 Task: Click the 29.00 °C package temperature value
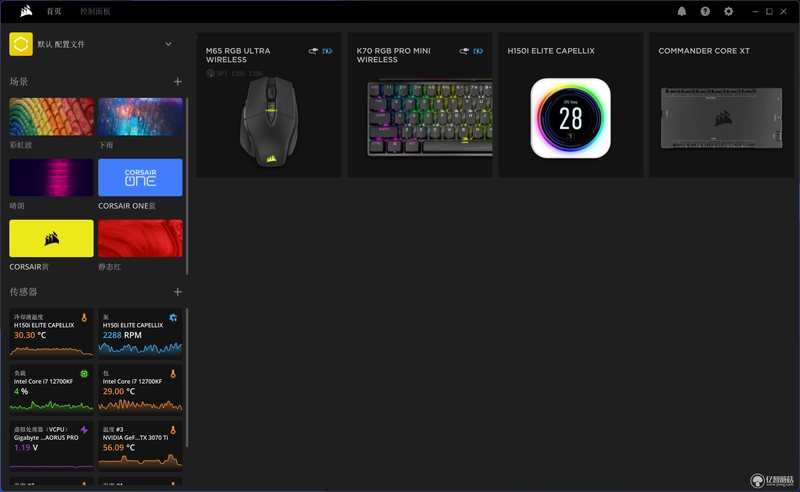tap(119, 391)
